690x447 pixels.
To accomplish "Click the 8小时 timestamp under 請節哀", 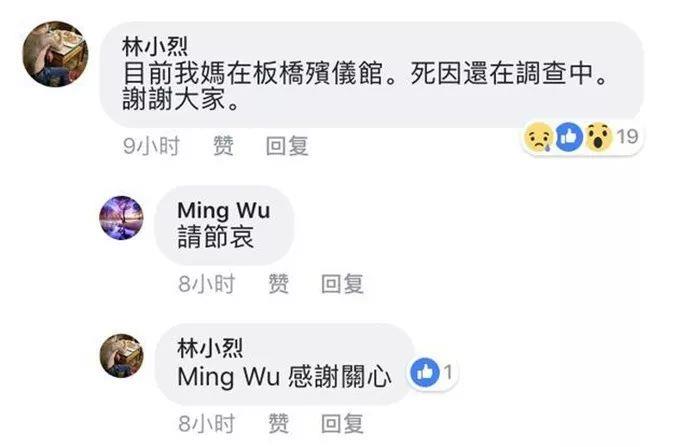I will tap(206, 284).
